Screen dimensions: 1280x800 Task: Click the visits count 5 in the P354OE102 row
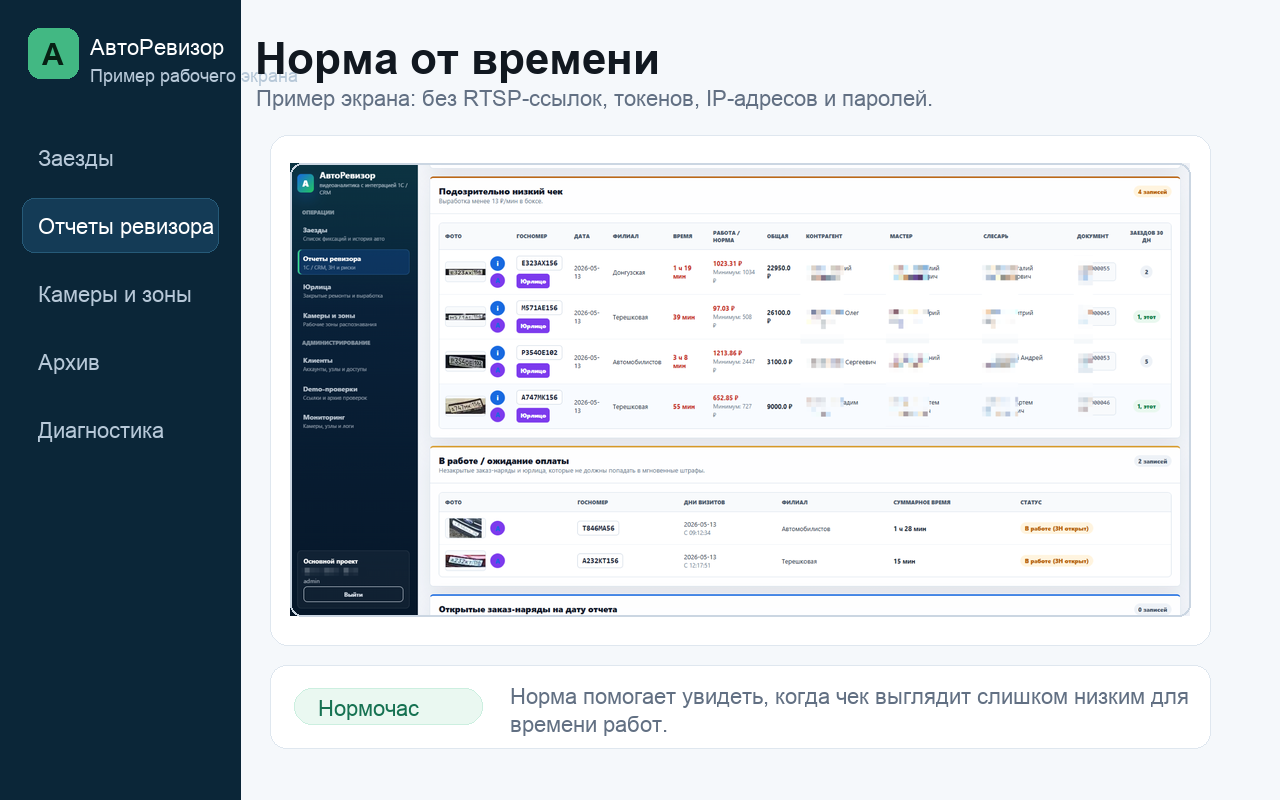1146,361
